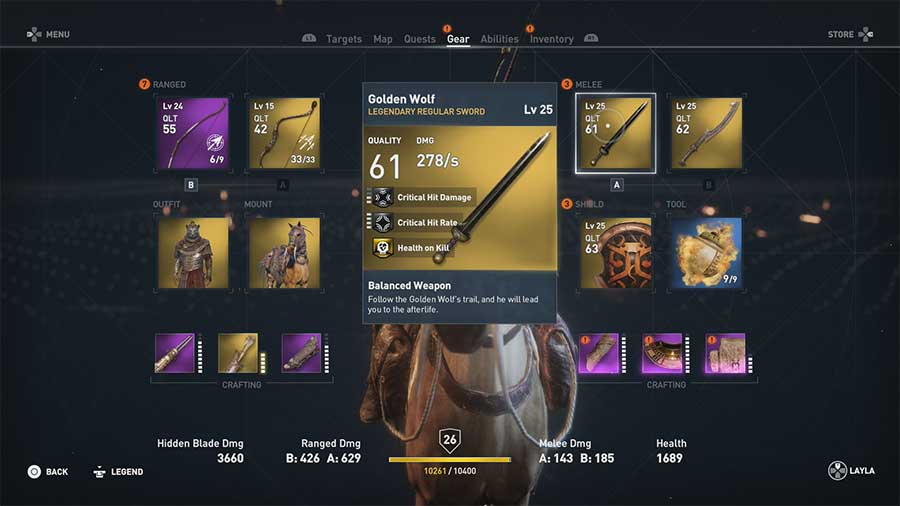Image resolution: width=900 pixels, height=506 pixels.
Task: Choose the Lv 25 quality 62 curved sword
Action: click(707, 133)
